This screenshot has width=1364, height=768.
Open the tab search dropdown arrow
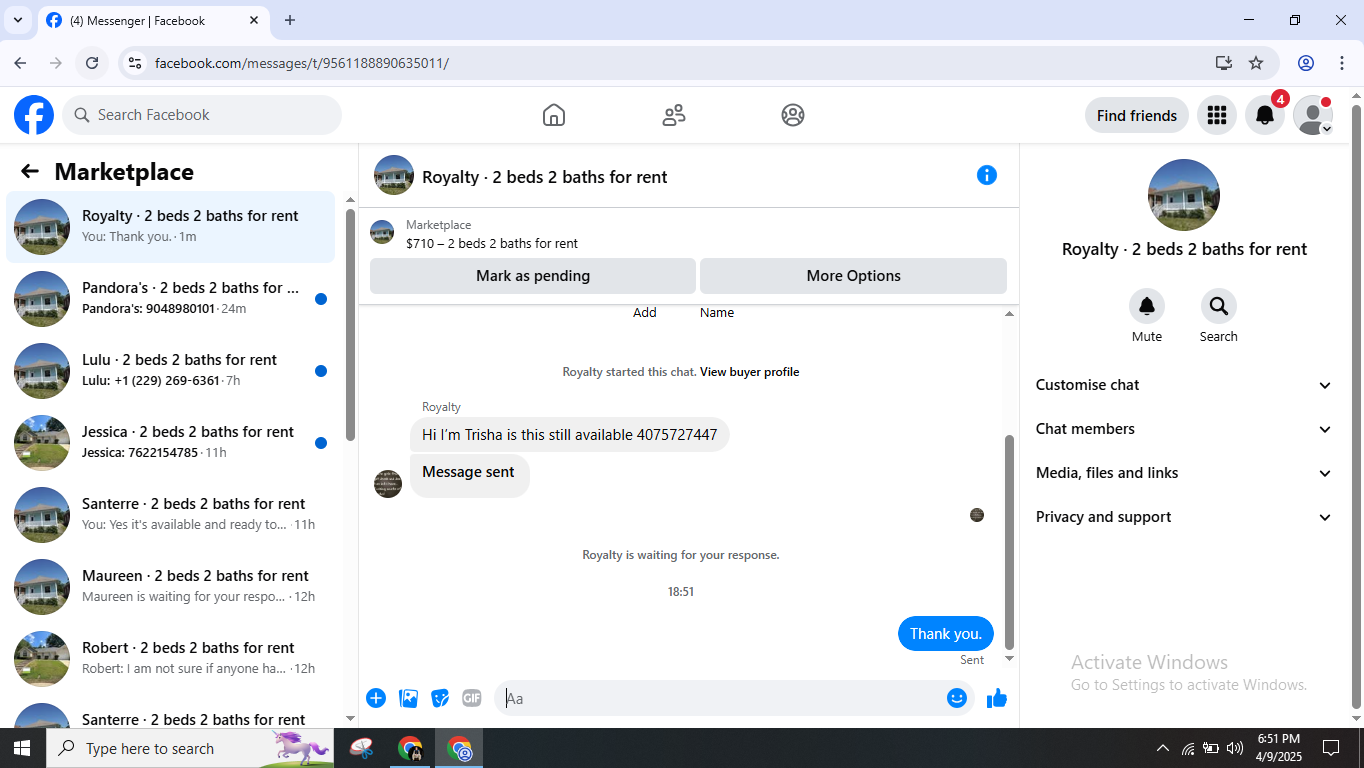18,20
